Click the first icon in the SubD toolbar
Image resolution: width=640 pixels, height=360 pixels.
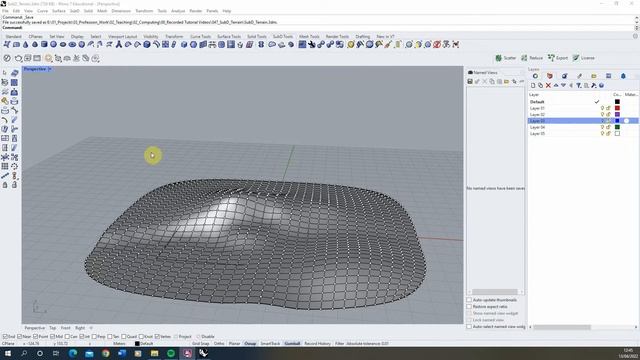7,44
